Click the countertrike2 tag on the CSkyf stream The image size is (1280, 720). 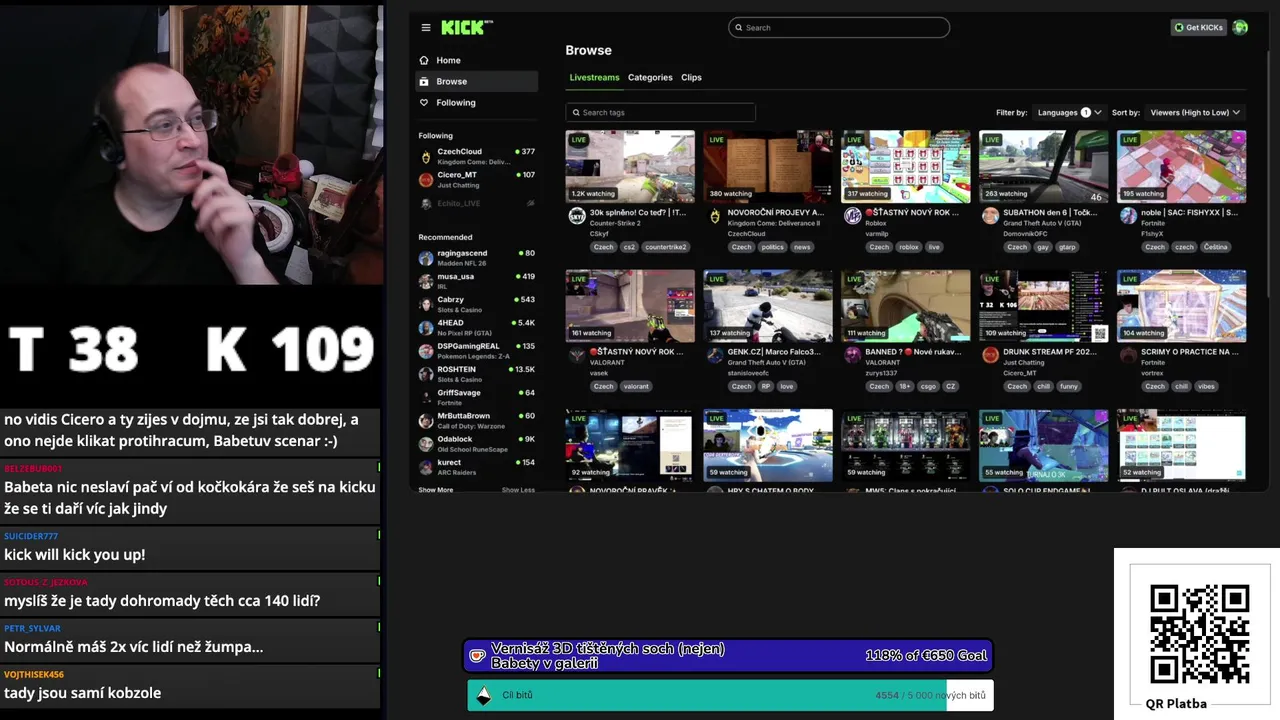665,247
